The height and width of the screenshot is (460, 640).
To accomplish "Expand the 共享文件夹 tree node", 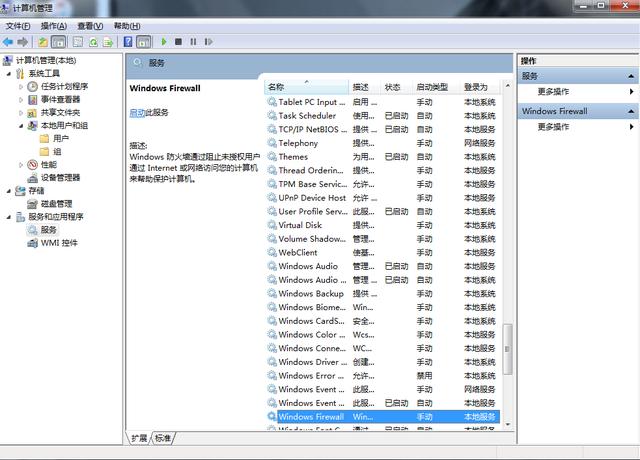I will [x=21, y=113].
